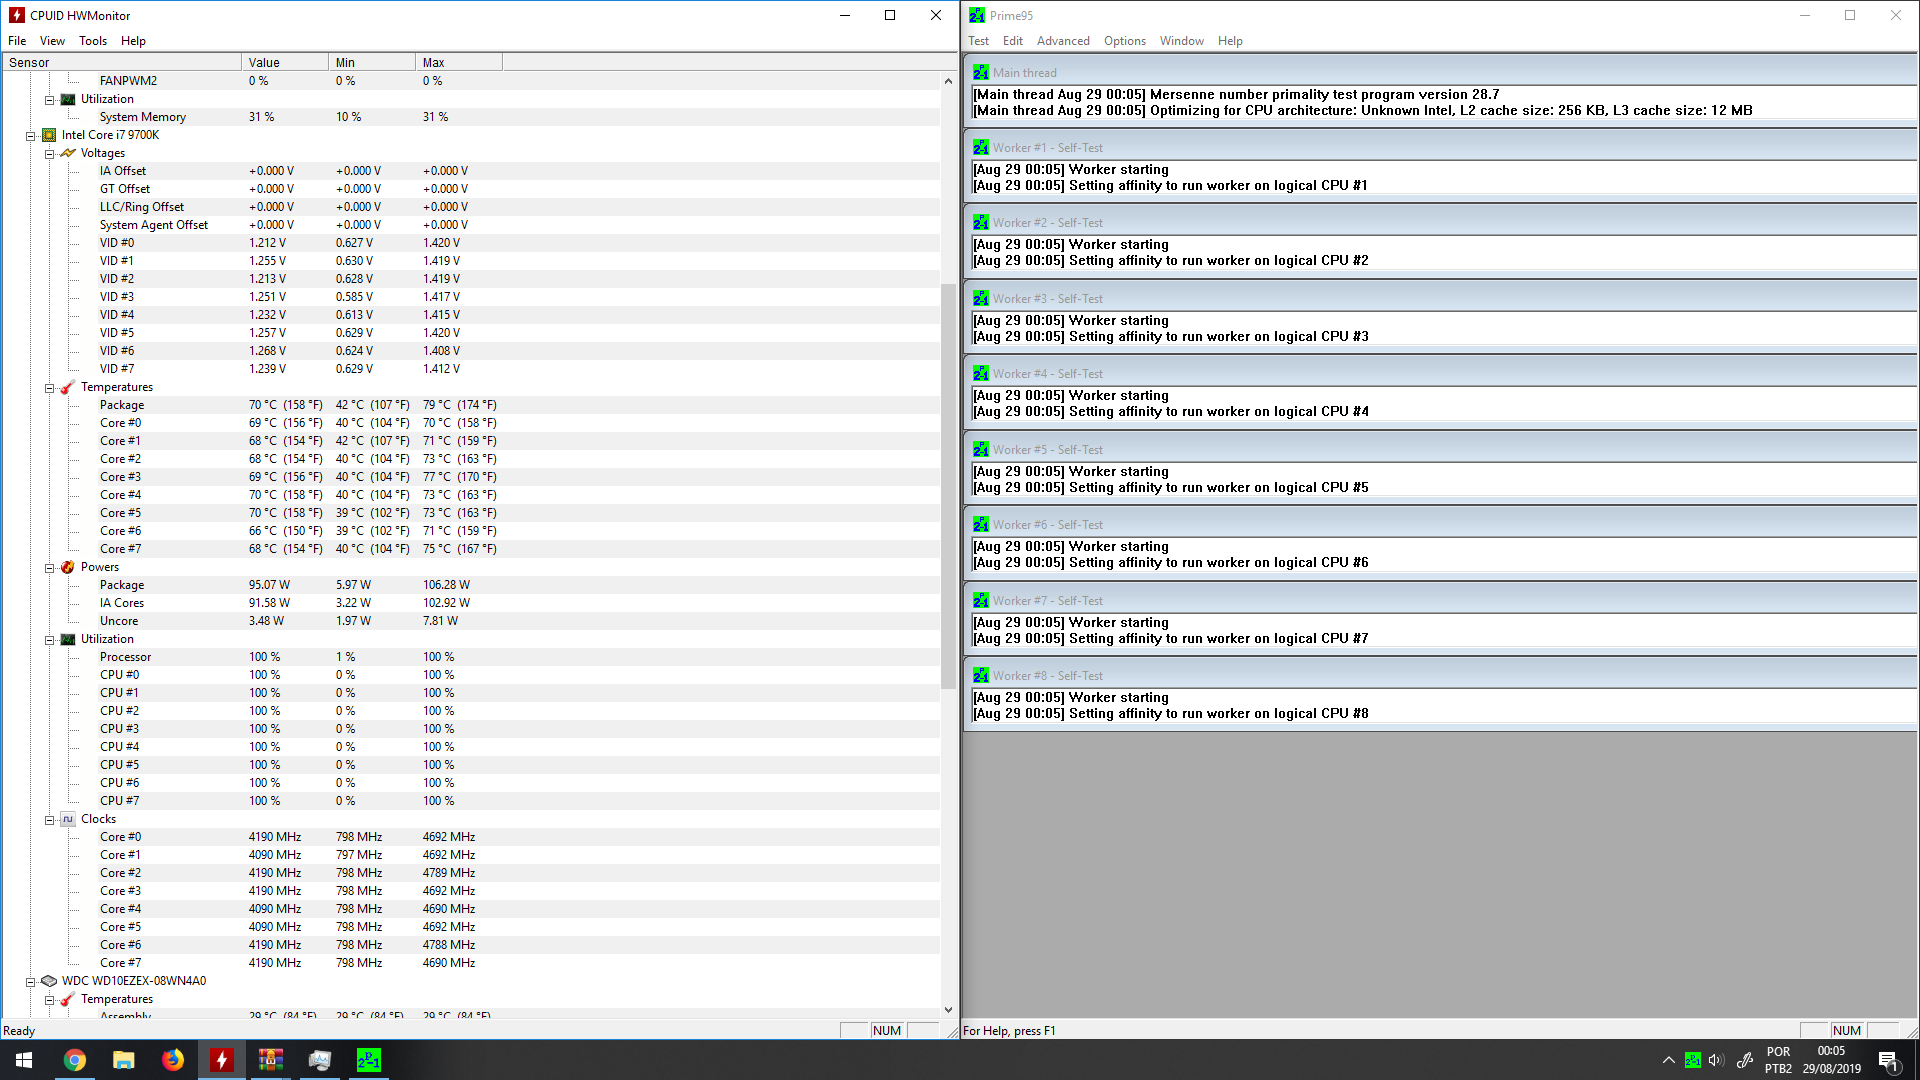Collapse the Powers tree branch
The height and width of the screenshot is (1080, 1920).
[49, 567]
